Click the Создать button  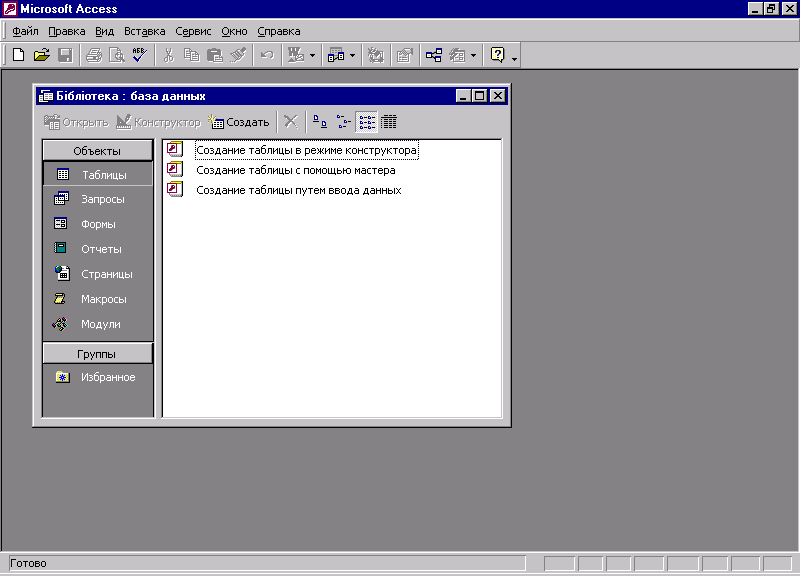pos(239,122)
